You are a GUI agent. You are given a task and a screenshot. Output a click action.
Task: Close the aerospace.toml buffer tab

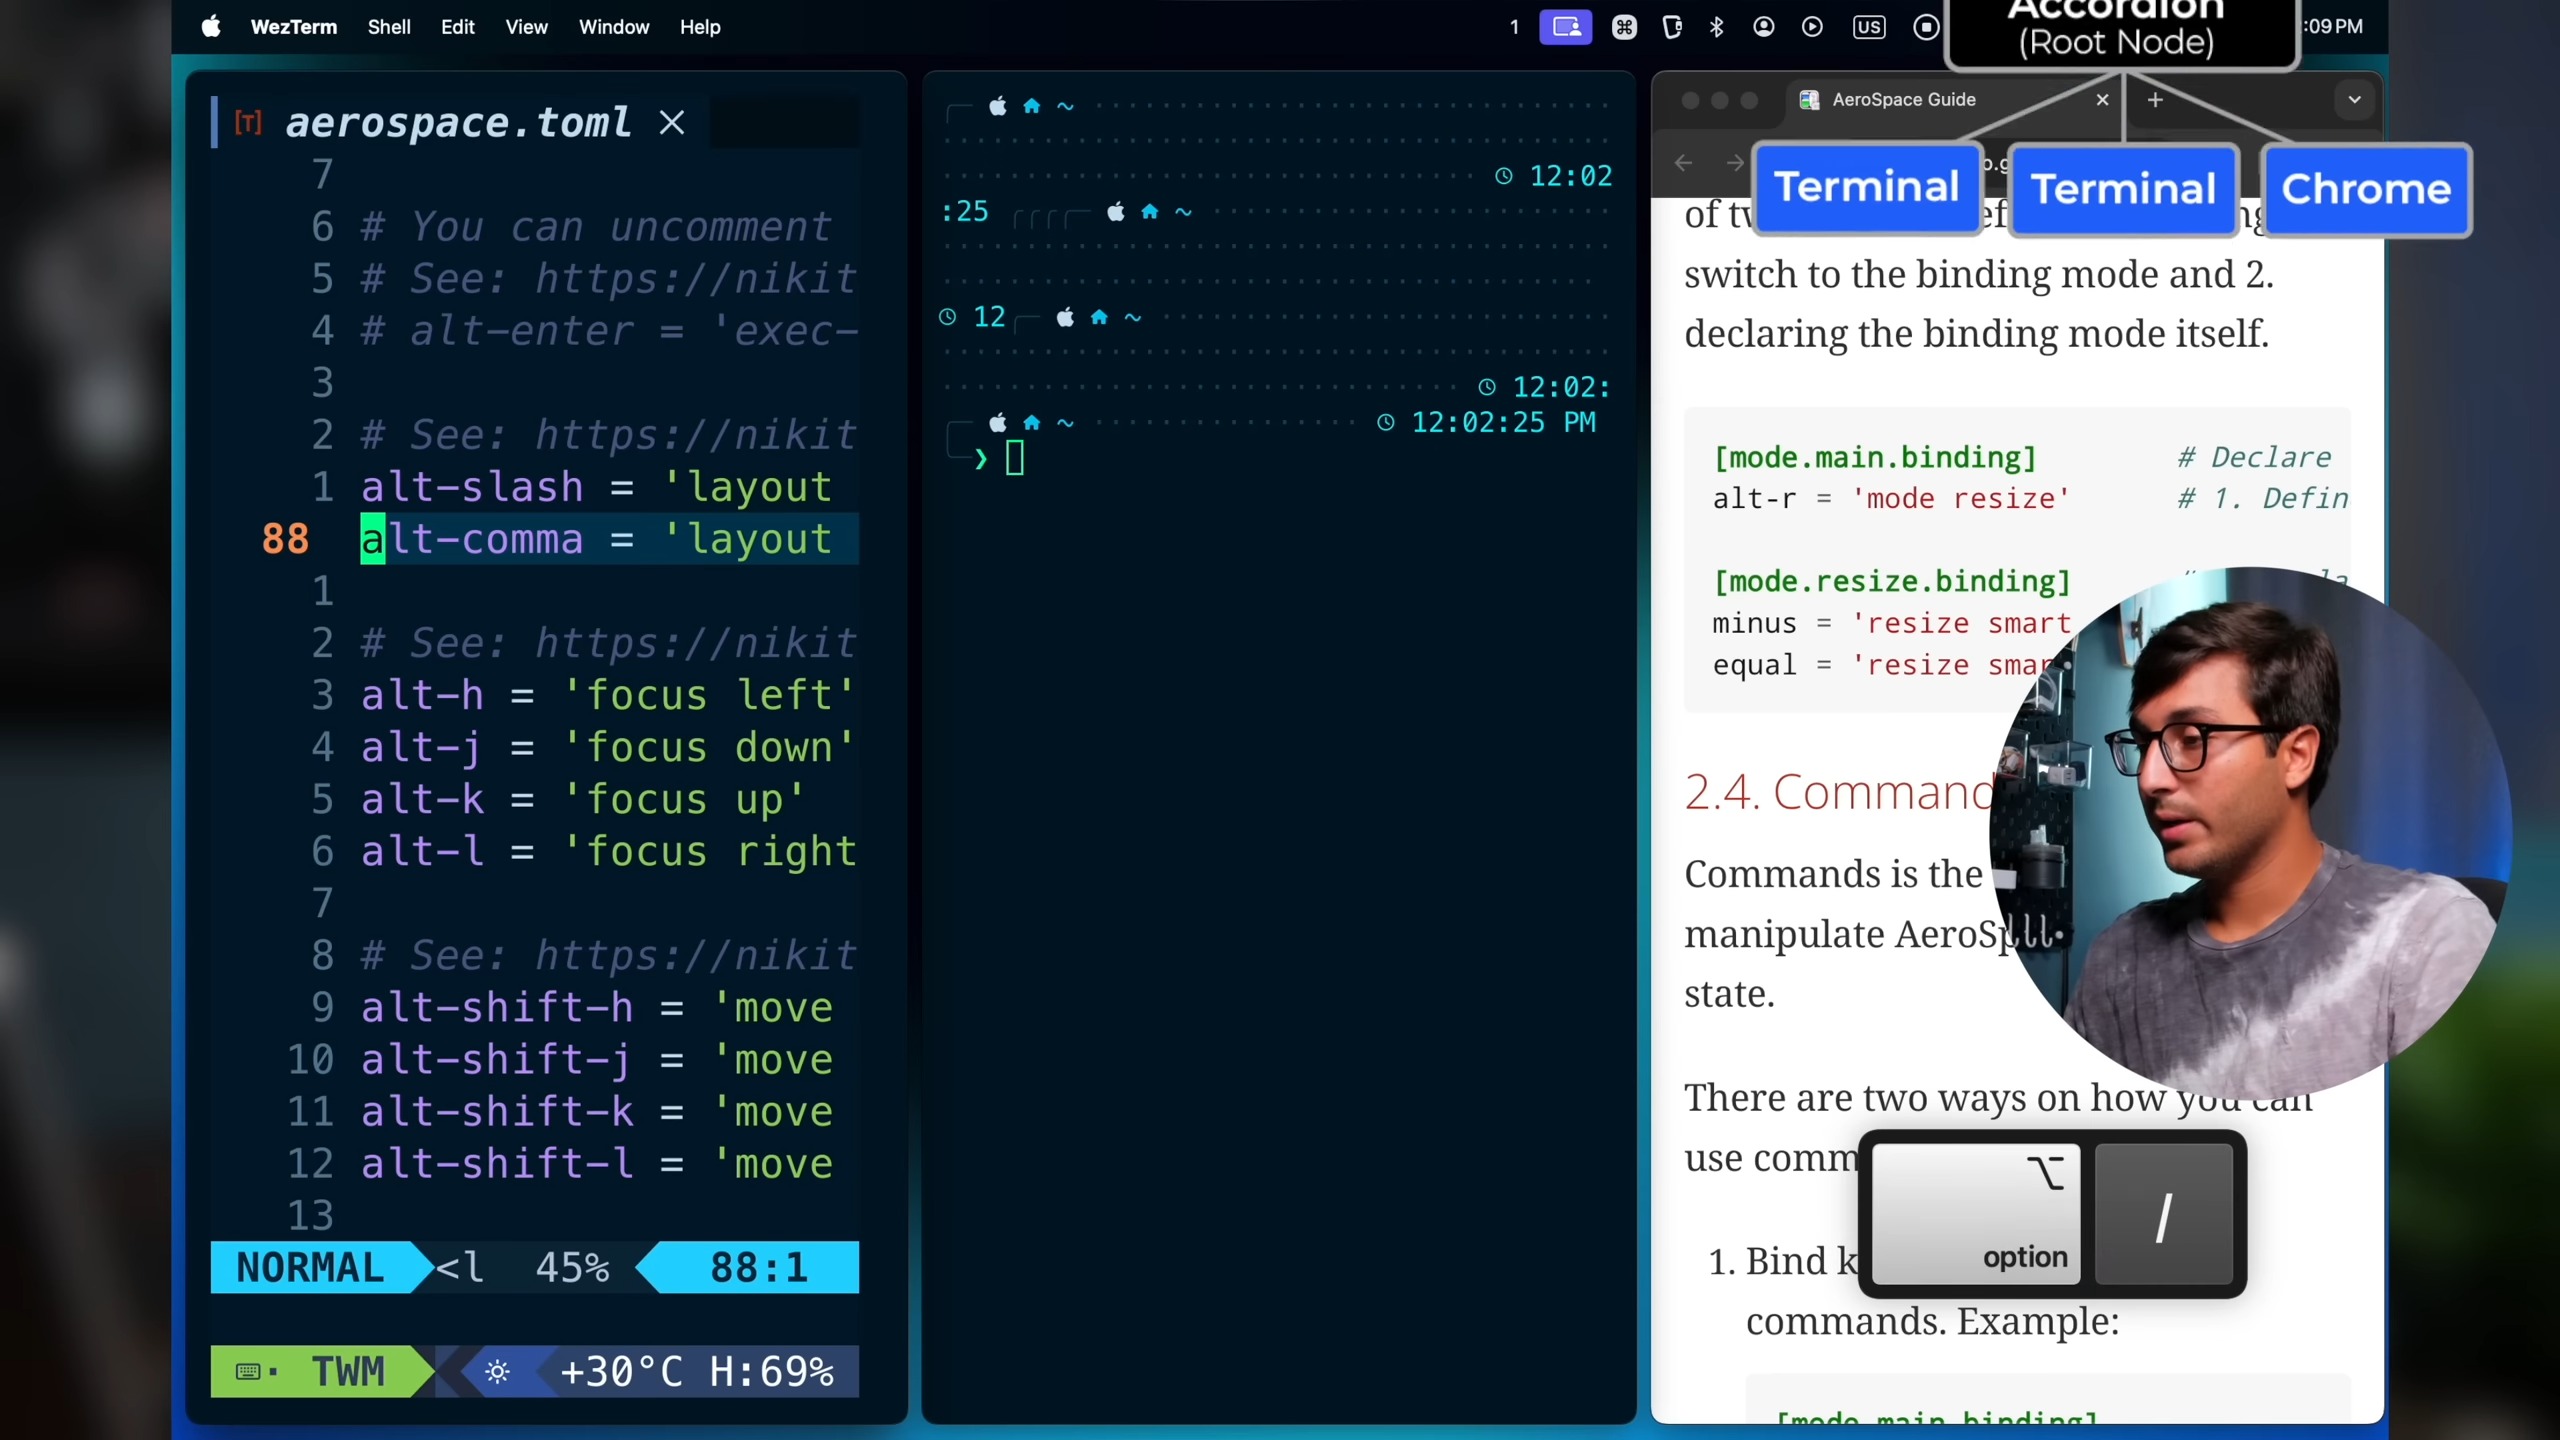672,123
